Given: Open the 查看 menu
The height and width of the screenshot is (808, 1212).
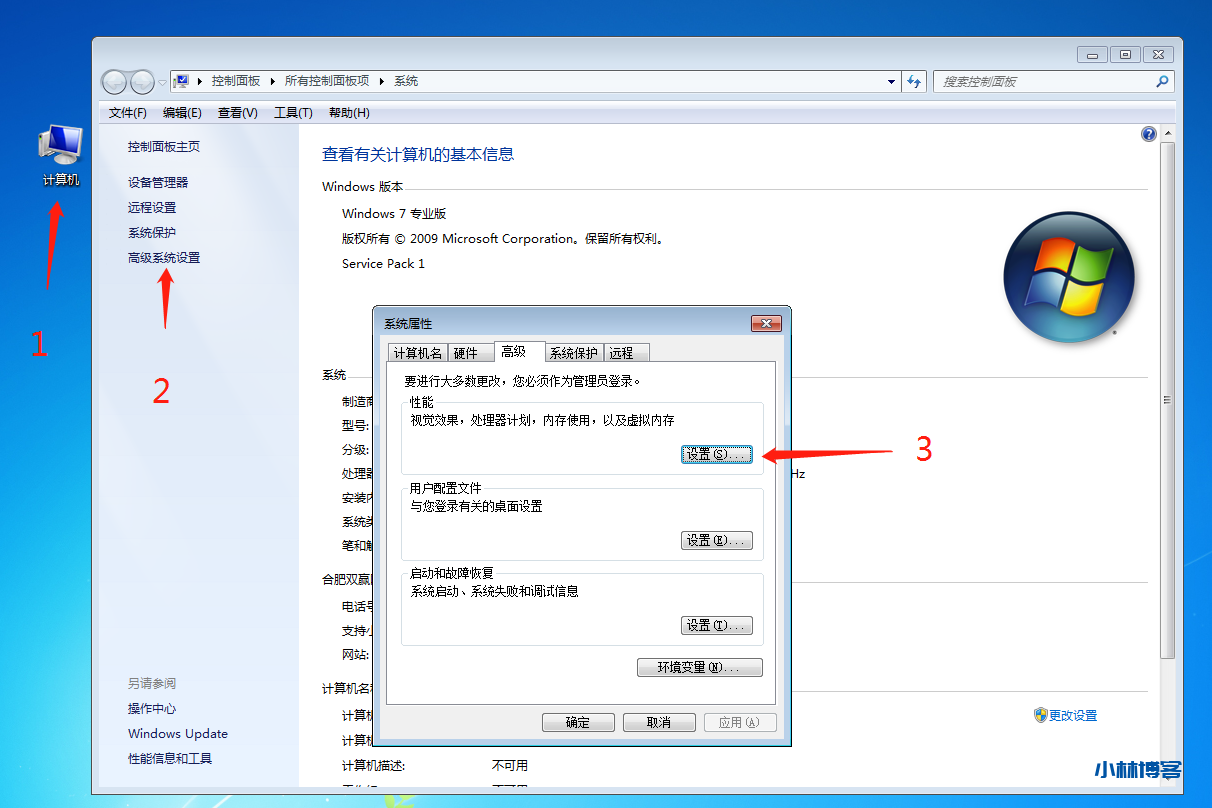Looking at the screenshot, I should pyautogui.click(x=236, y=112).
